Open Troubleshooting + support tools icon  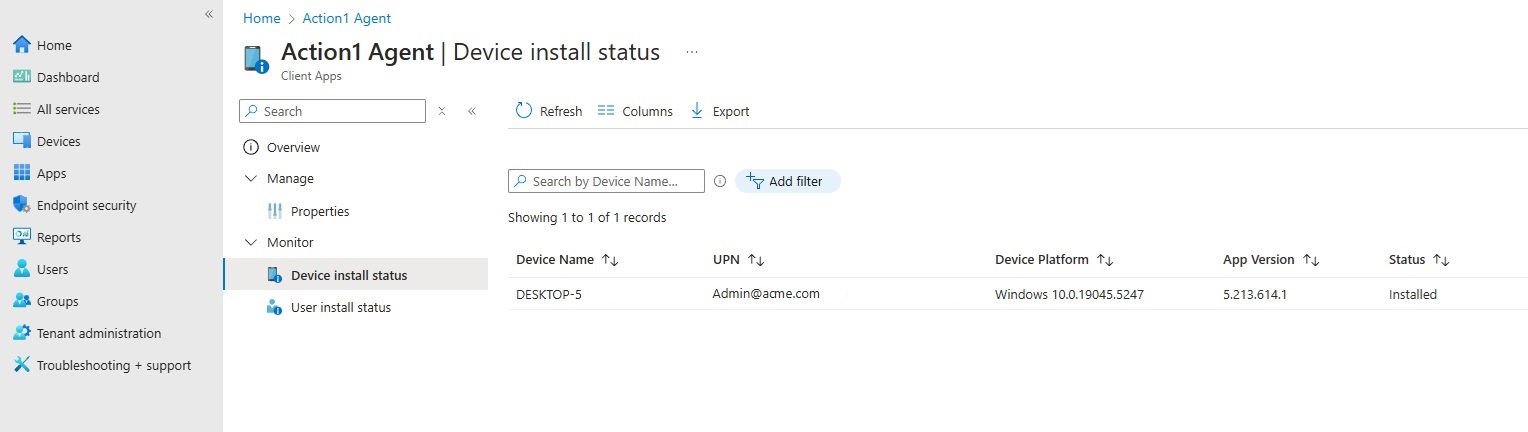click(x=22, y=365)
